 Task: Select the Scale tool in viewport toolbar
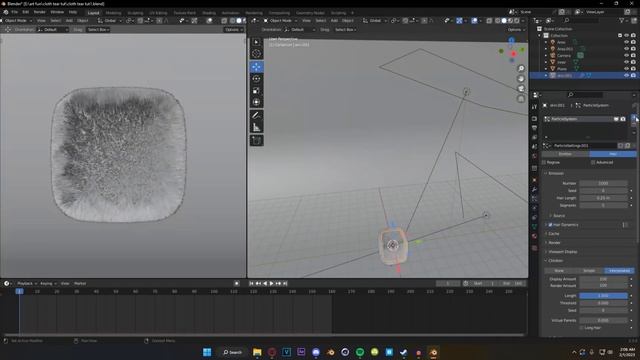click(x=256, y=91)
